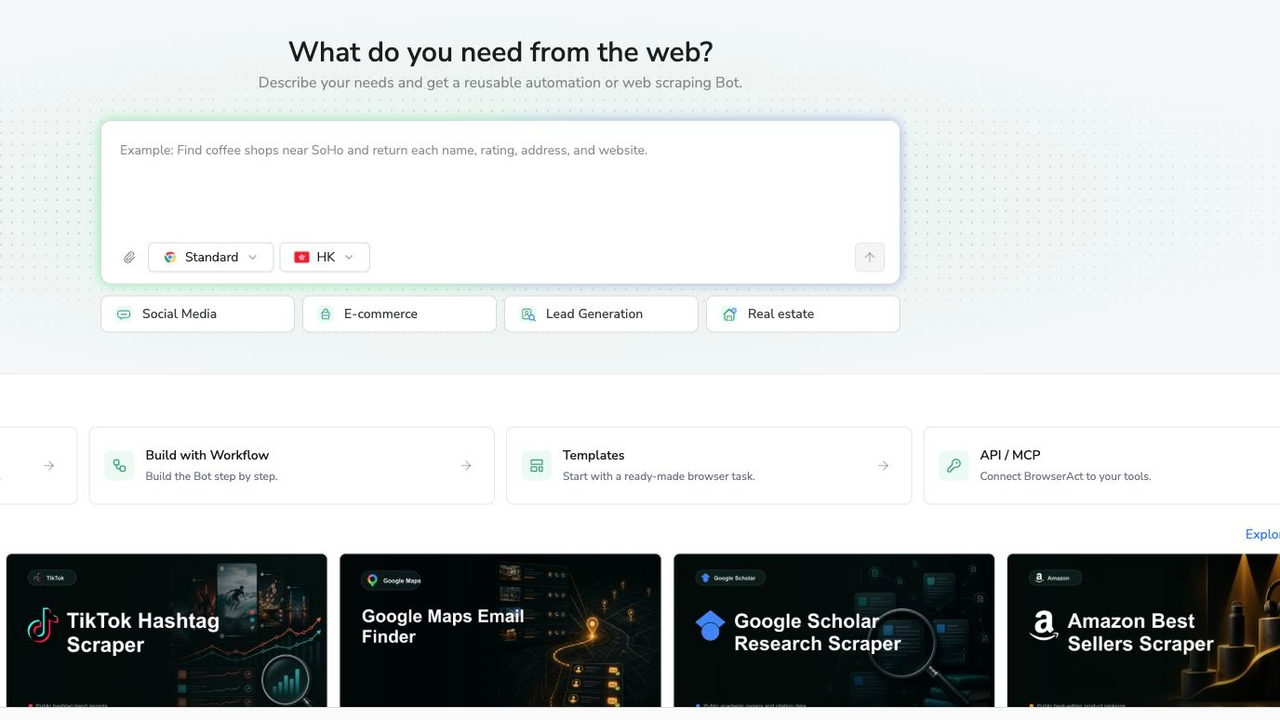The height and width of the screenshot is (720, 1280).
Task: Open the Google Scholar Research Scraper template
Action: click(x=834, y=630)
